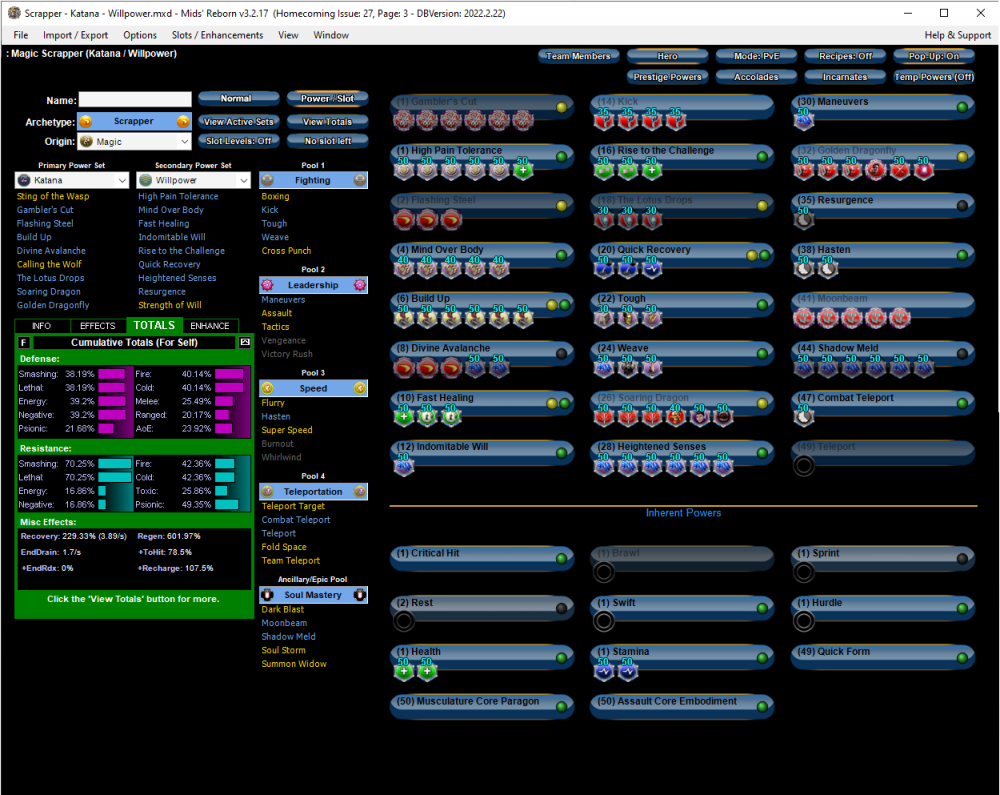Screen dimensions: 1000x795
Task: Click the empty slot icon in Brawl
Action: (604, 572)
